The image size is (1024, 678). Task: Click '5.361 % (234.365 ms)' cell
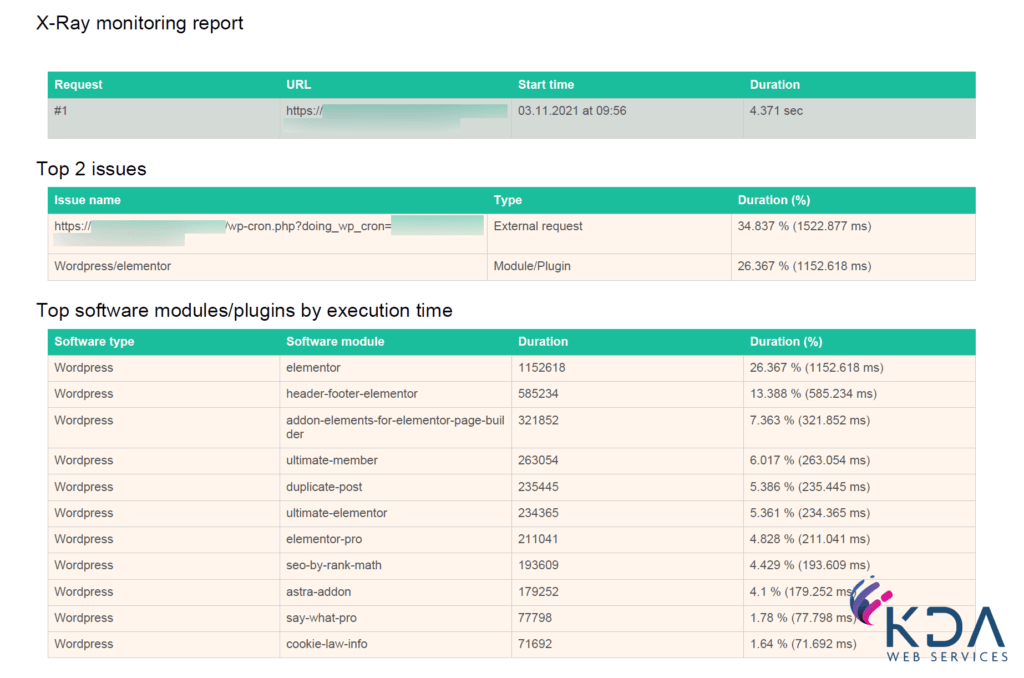(x=810, y=513)
